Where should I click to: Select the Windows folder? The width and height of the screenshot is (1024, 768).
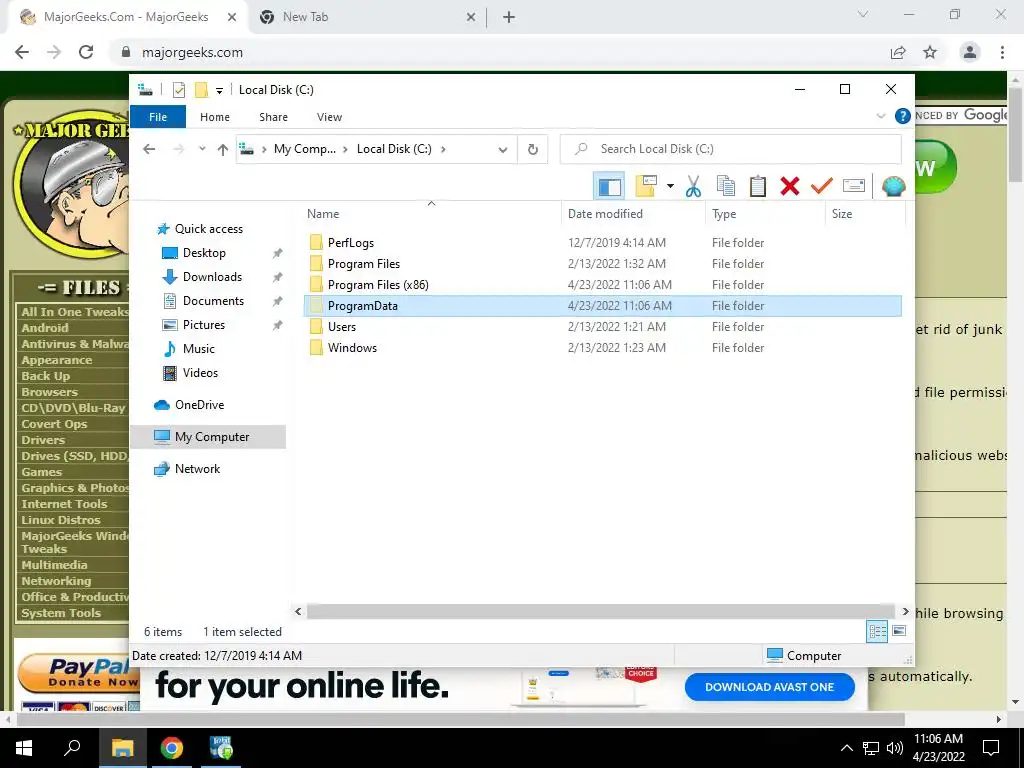[352, 347]
